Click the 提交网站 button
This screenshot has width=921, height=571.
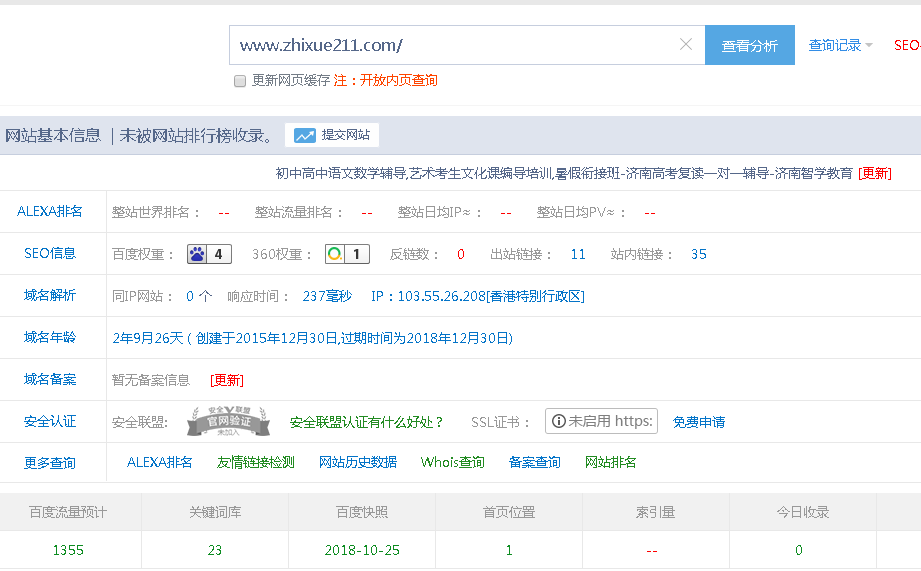(332, 135)
